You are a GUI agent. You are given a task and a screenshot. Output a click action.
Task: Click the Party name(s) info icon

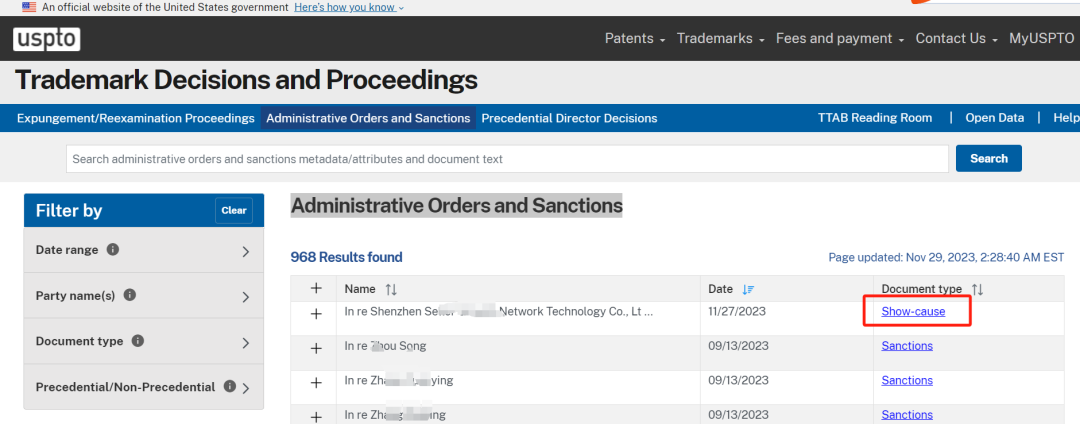[x=129, y=295]
